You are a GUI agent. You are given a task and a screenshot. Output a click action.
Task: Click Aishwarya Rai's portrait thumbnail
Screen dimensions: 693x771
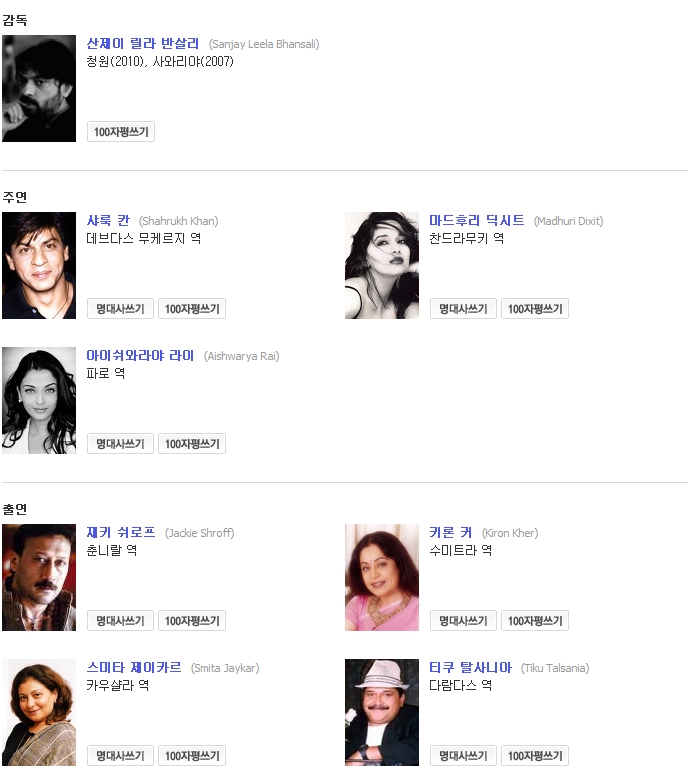click(39, 401)
